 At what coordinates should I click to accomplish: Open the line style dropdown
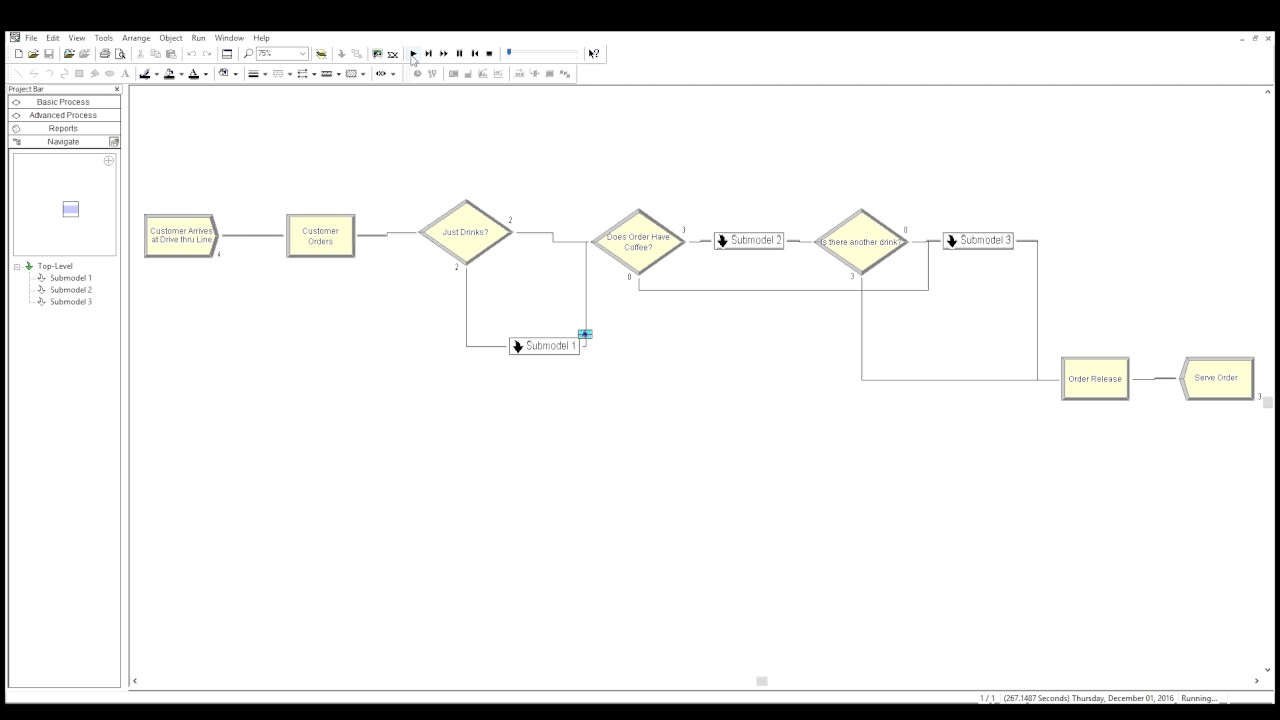[290, 74]
